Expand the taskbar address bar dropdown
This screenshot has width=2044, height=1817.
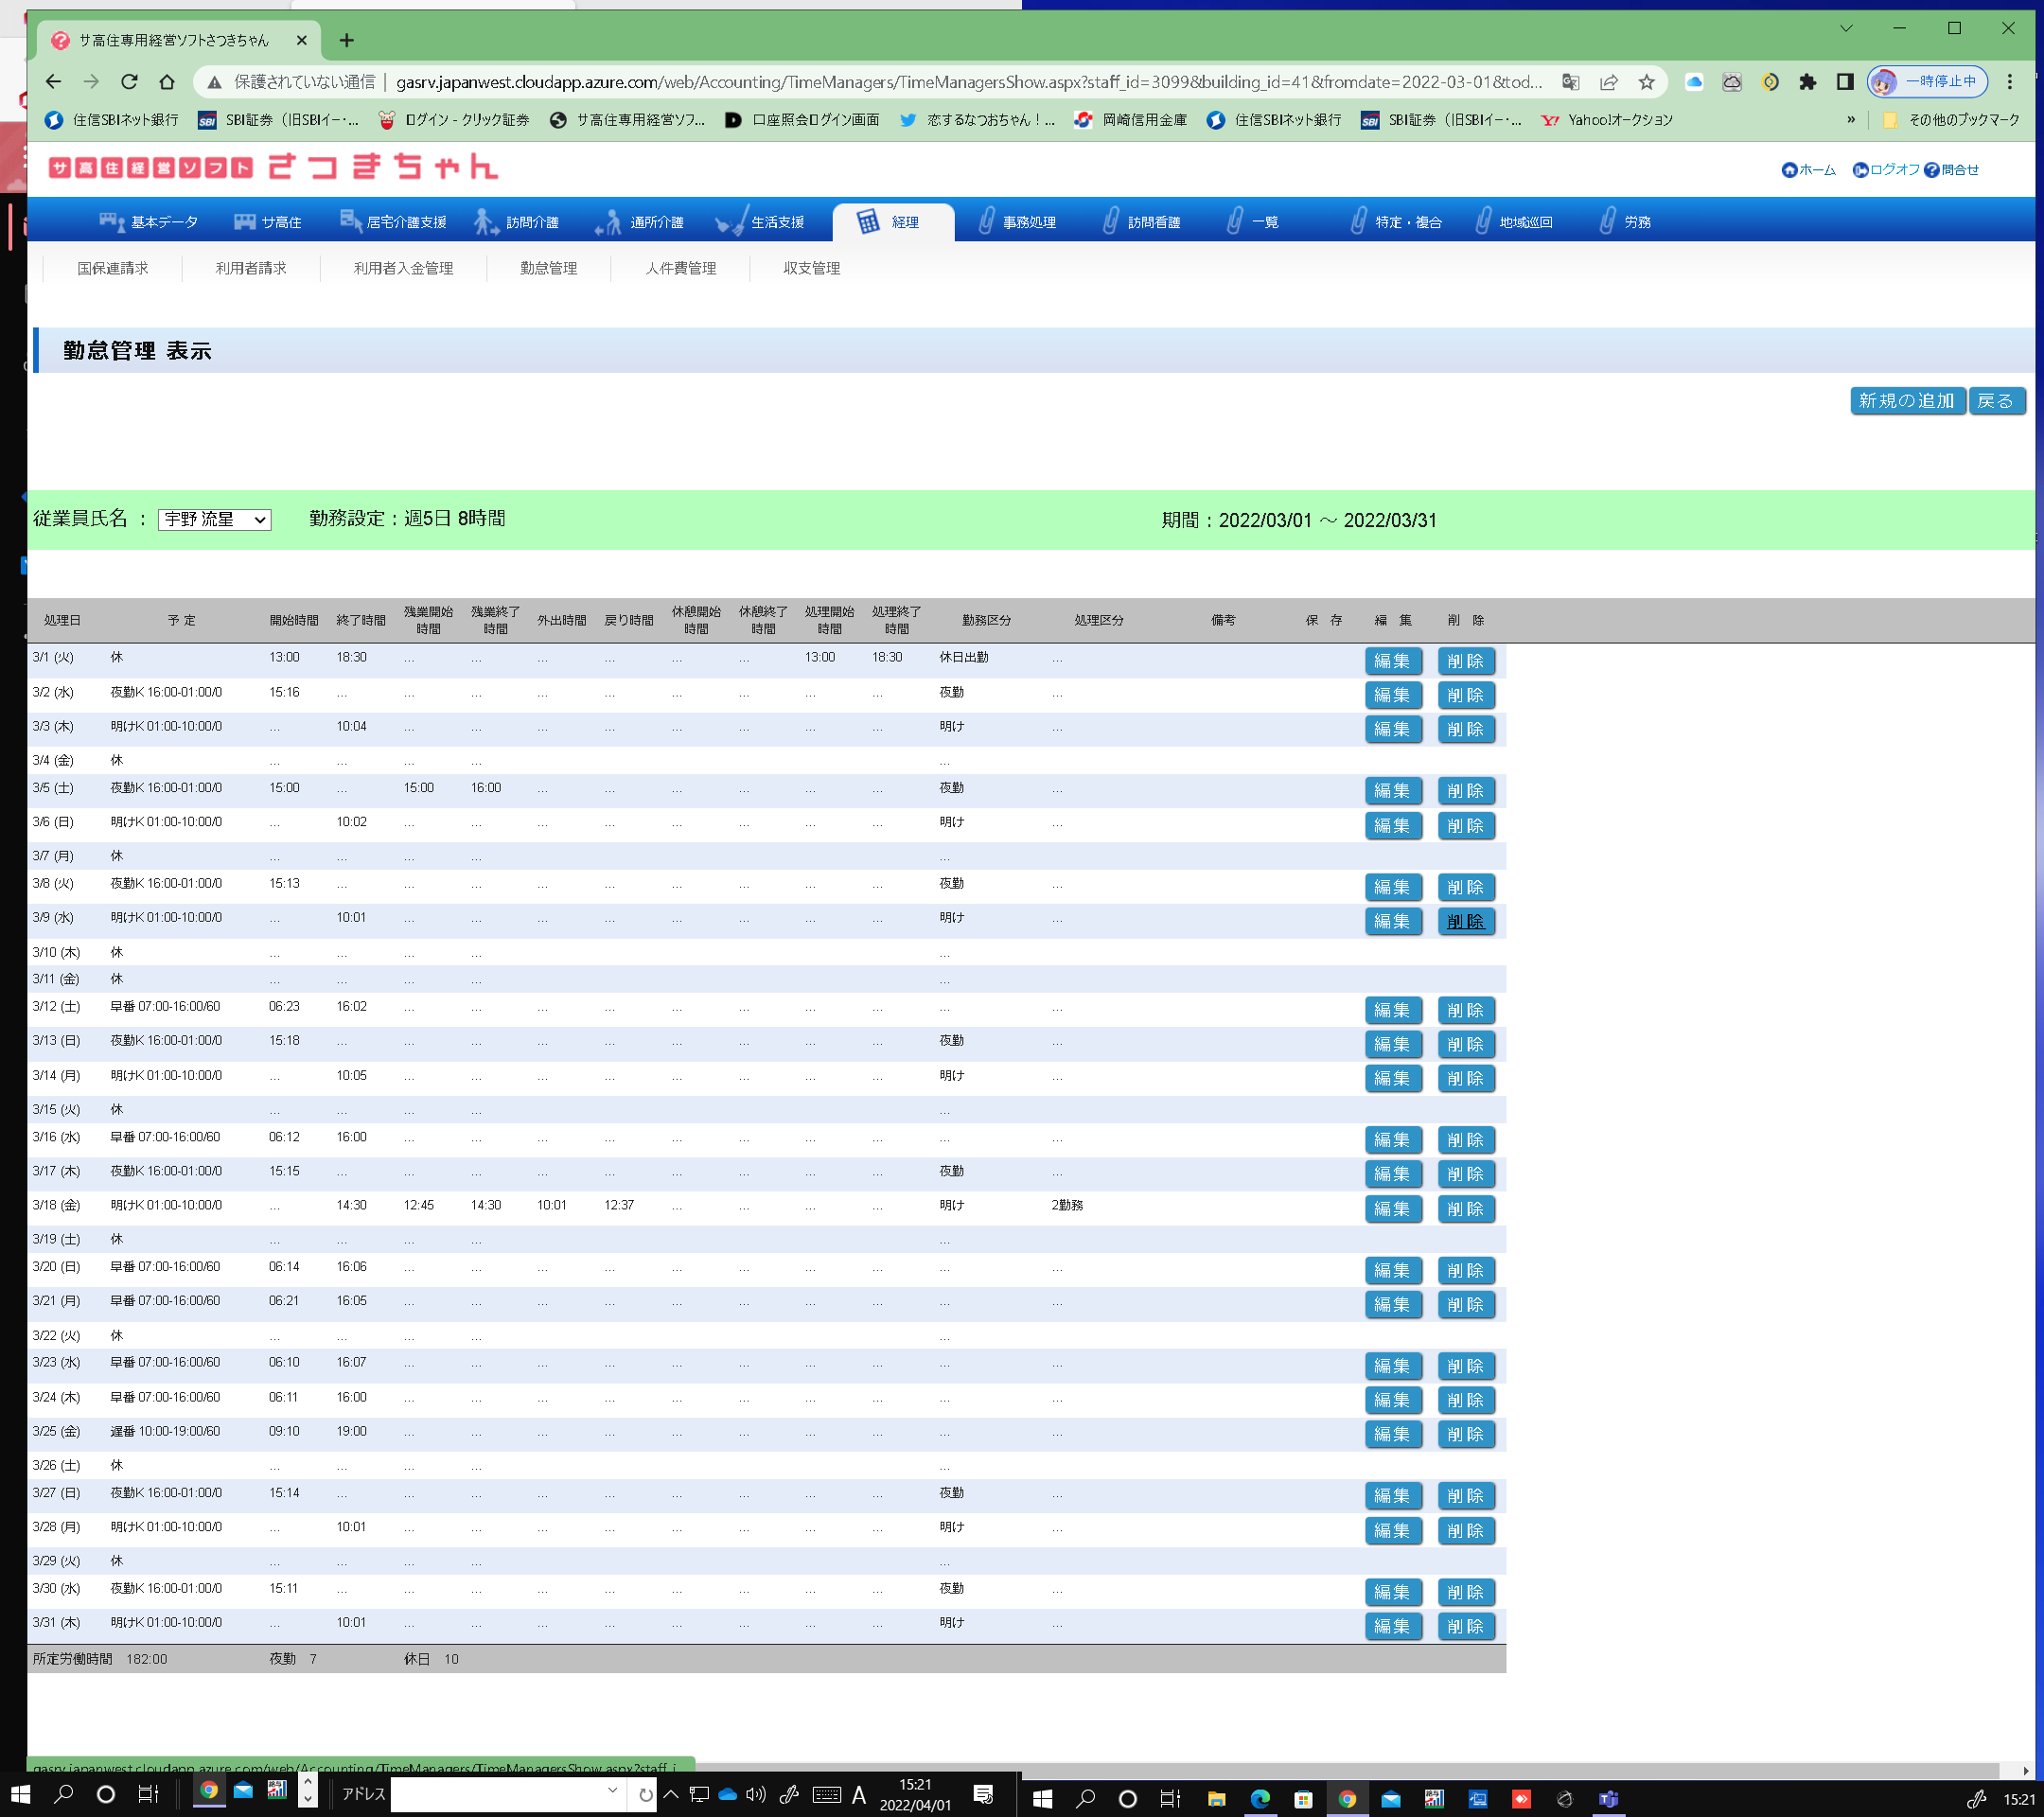(612, 1791)
